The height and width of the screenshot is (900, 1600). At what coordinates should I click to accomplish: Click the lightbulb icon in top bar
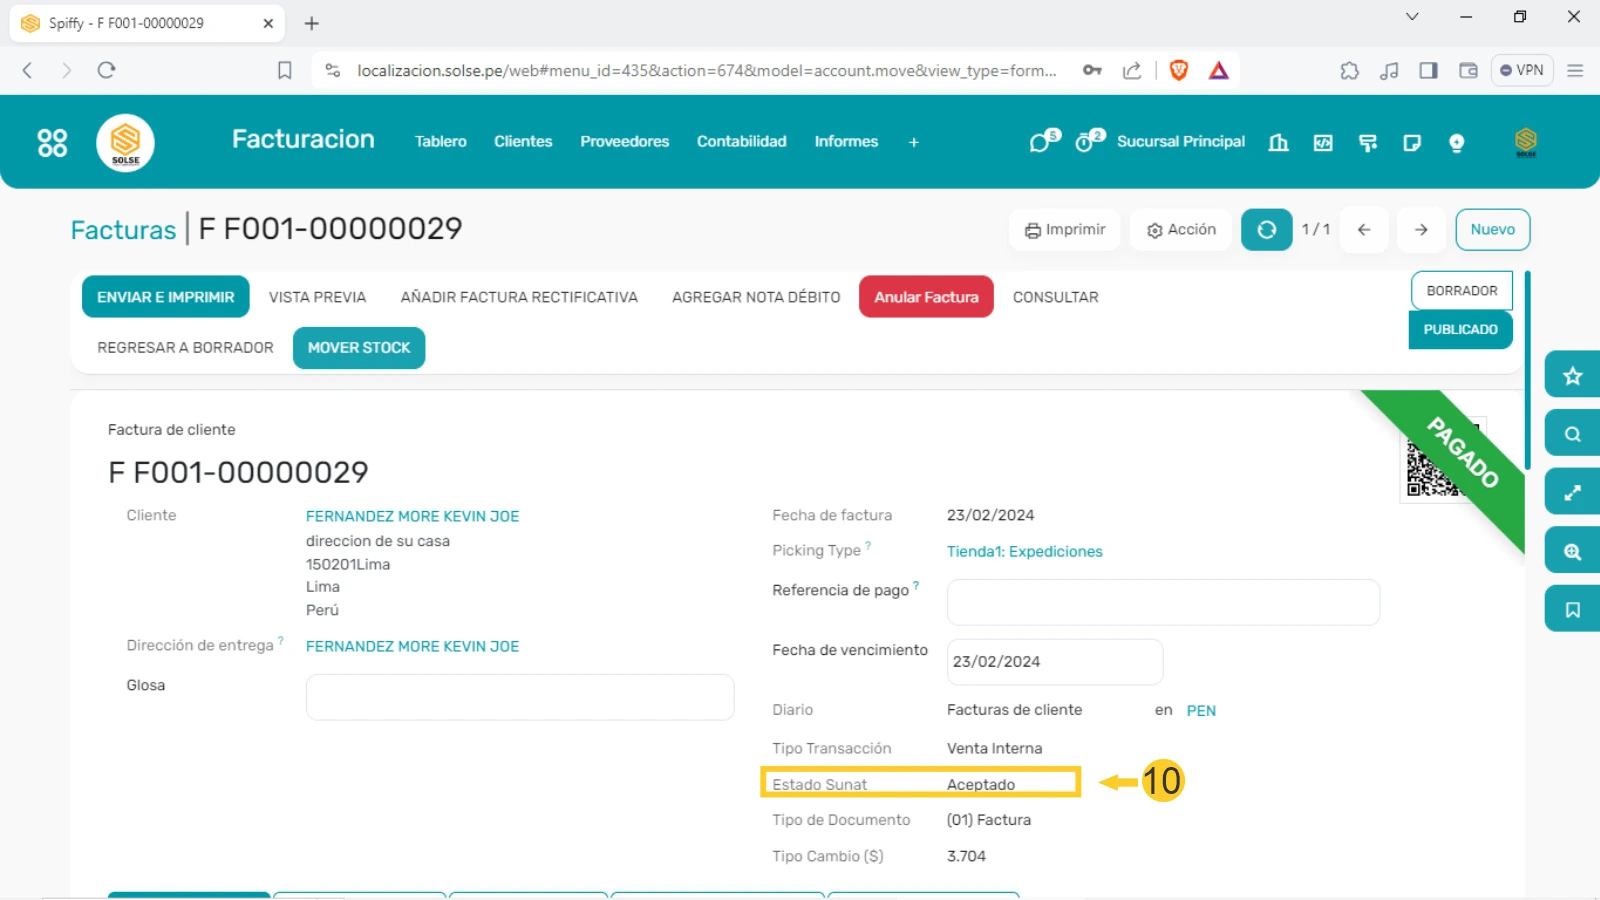coord(1456,143)
